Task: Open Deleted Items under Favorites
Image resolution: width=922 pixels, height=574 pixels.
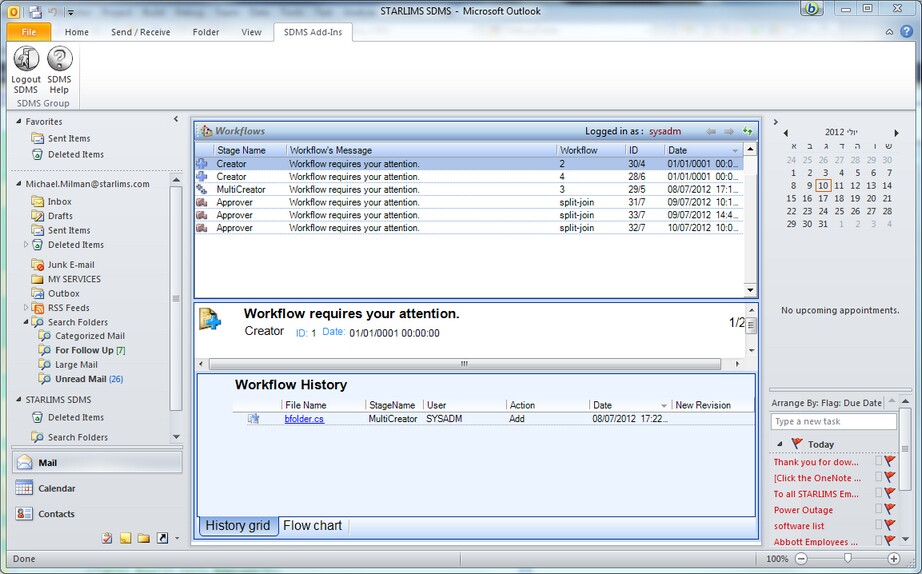Action: (x=75, y=154)
